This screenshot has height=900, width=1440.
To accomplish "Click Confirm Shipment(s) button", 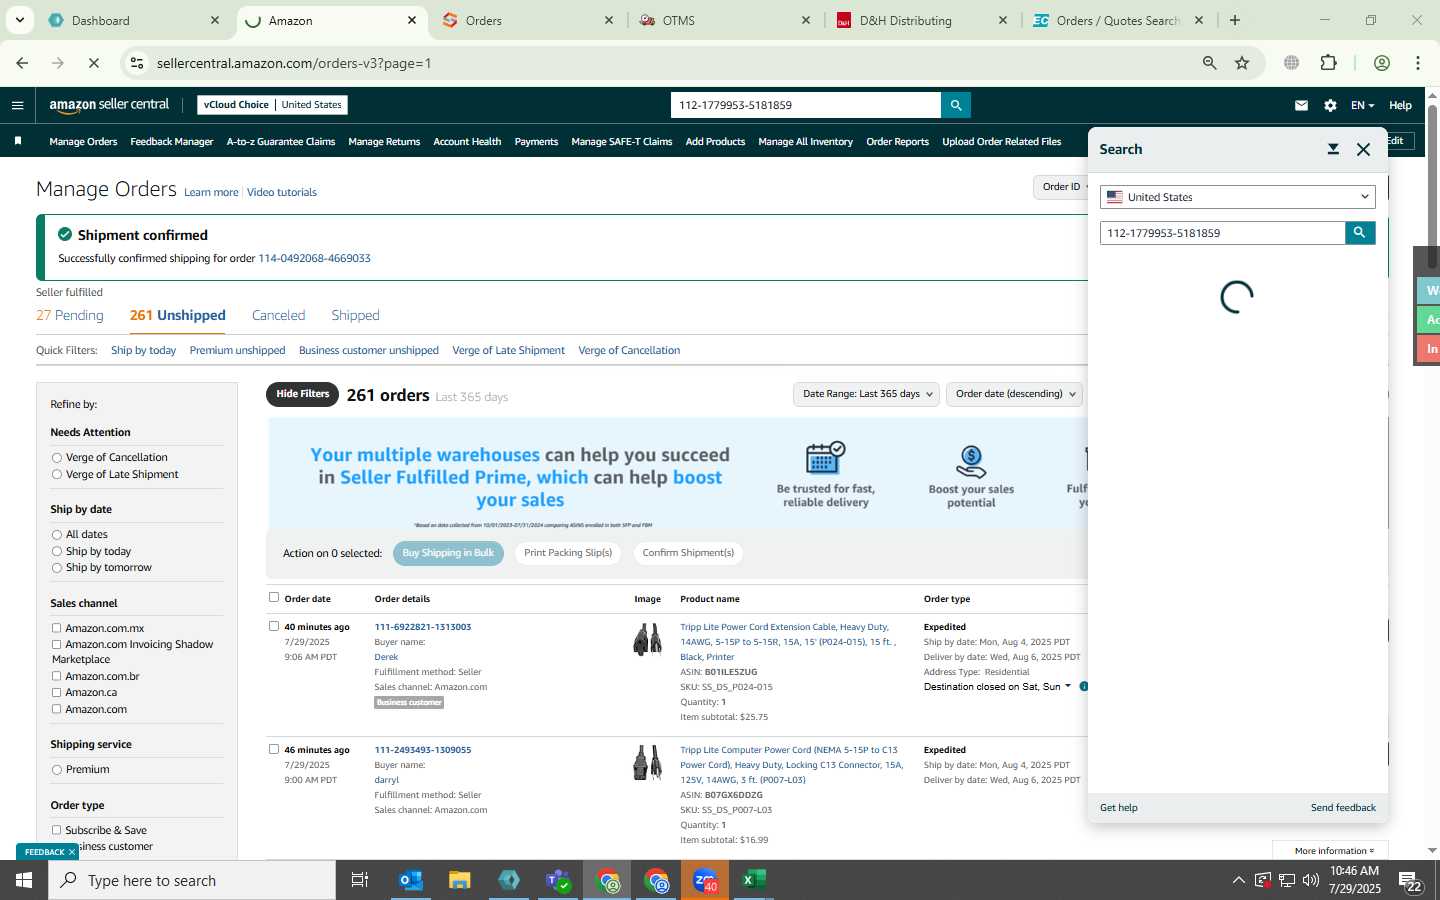I will [688, 553].
